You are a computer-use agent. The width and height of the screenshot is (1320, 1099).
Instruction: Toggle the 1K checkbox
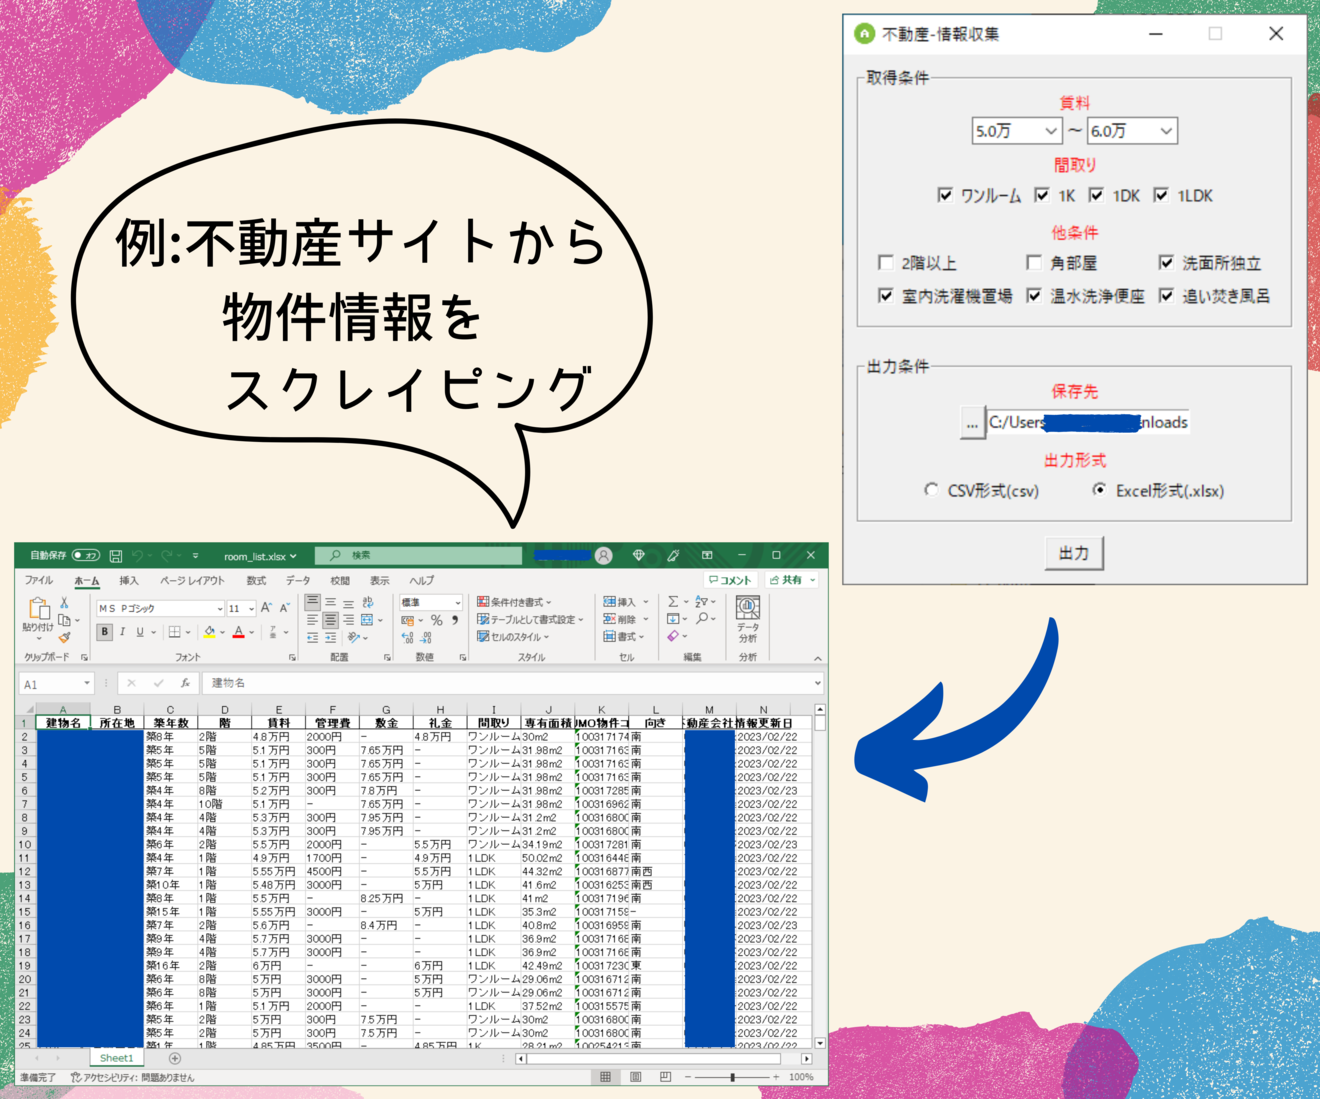[1042, 195]
